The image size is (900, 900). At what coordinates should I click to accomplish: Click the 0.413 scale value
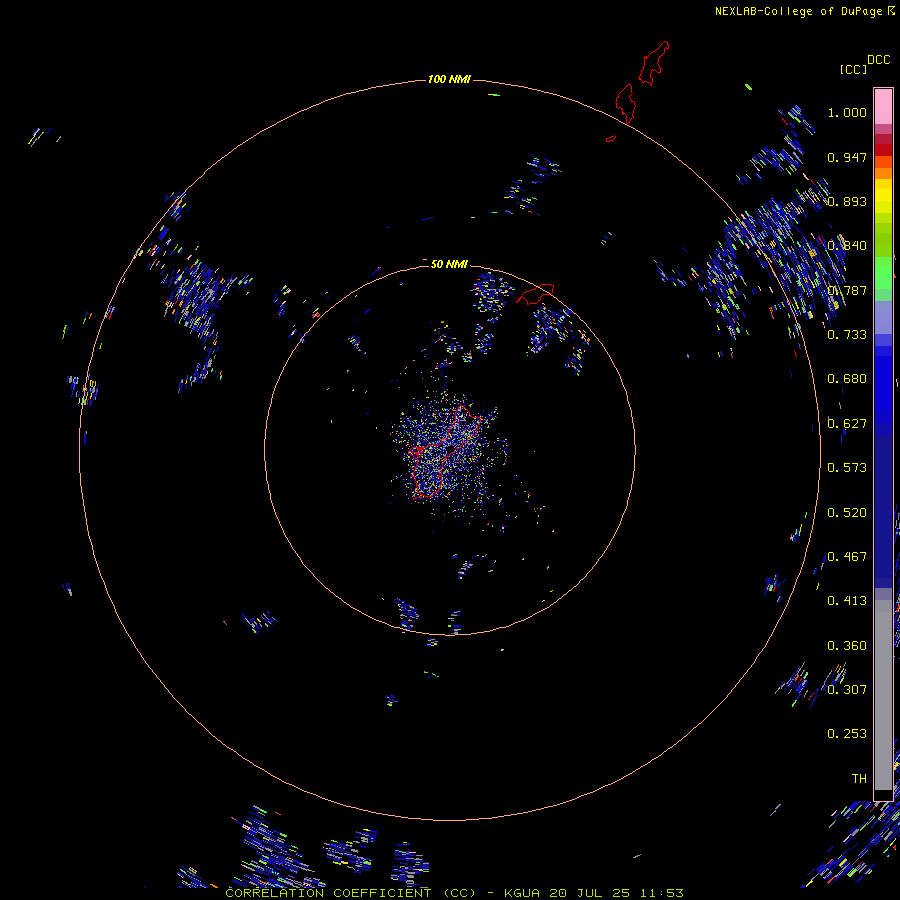coord(847,601)
